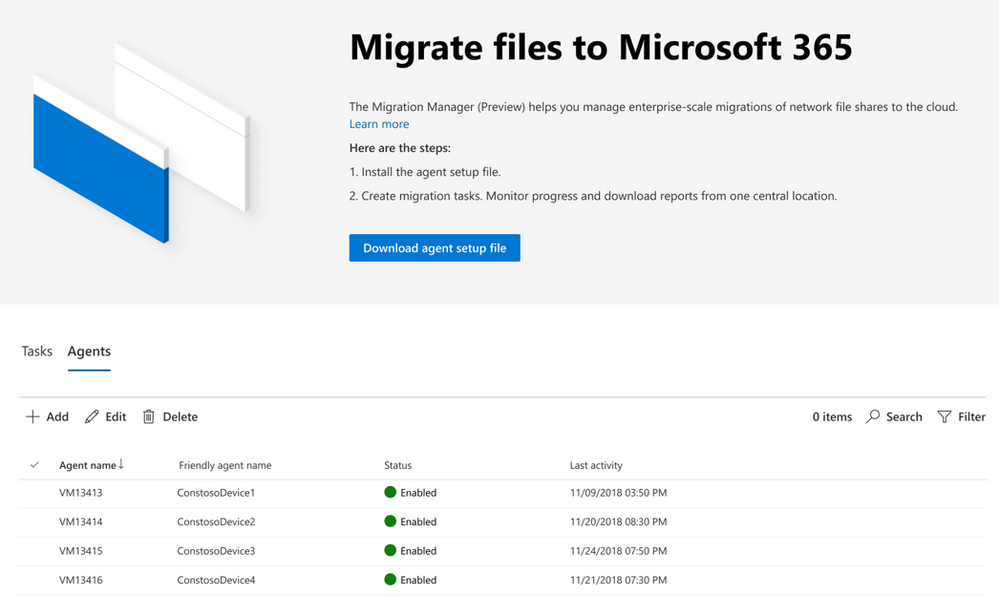The image size is (999, 600).
Task: Click the Friendly agent name column header
Action: (225, 466)
